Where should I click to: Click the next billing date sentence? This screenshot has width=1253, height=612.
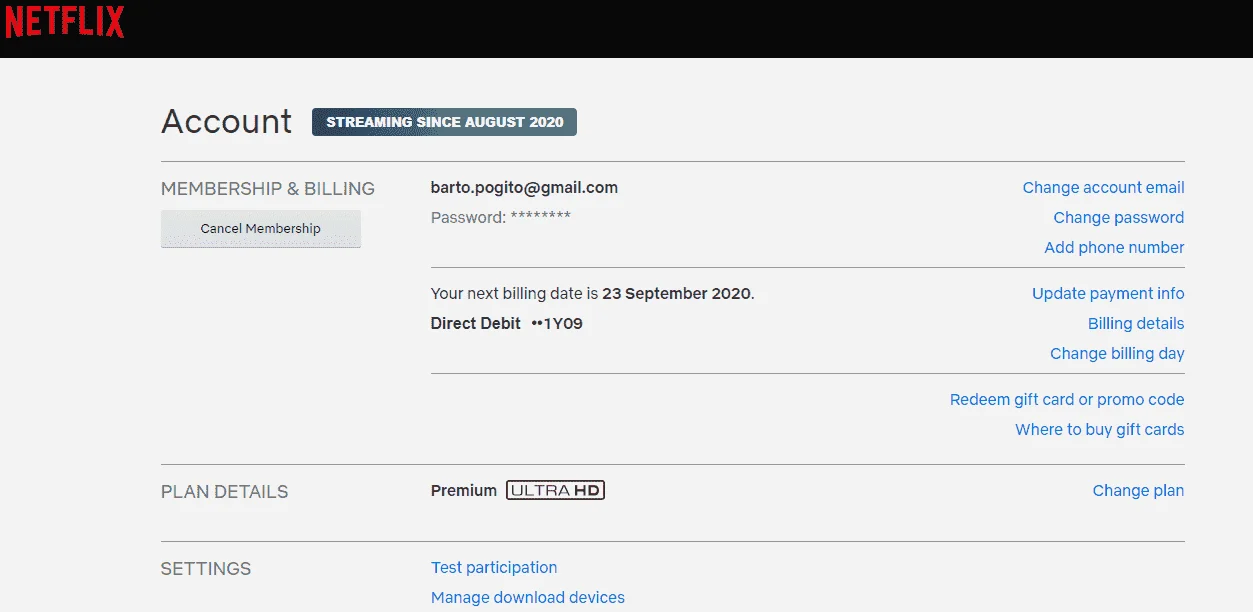pos(592,294)
